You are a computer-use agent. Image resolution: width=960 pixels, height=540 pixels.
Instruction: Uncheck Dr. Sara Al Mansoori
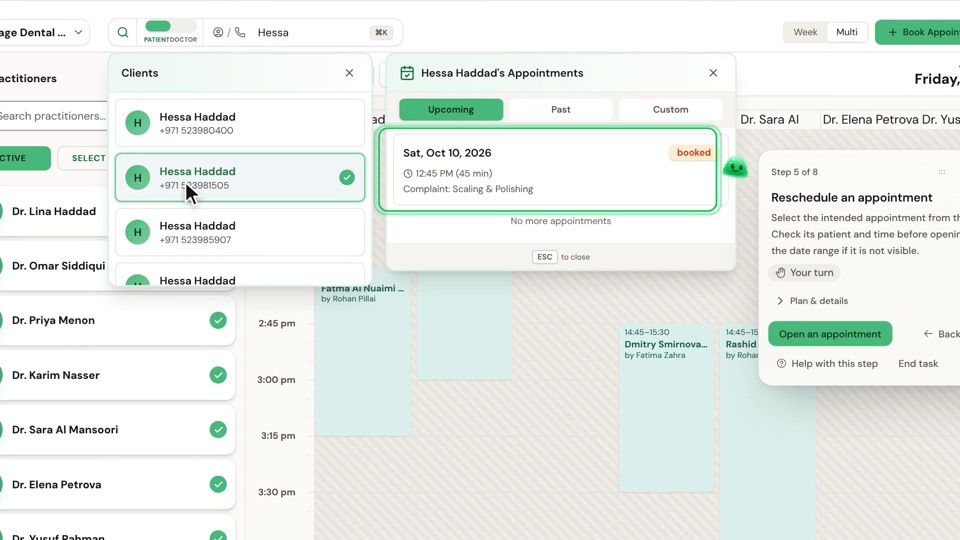[x=218, y=430]
